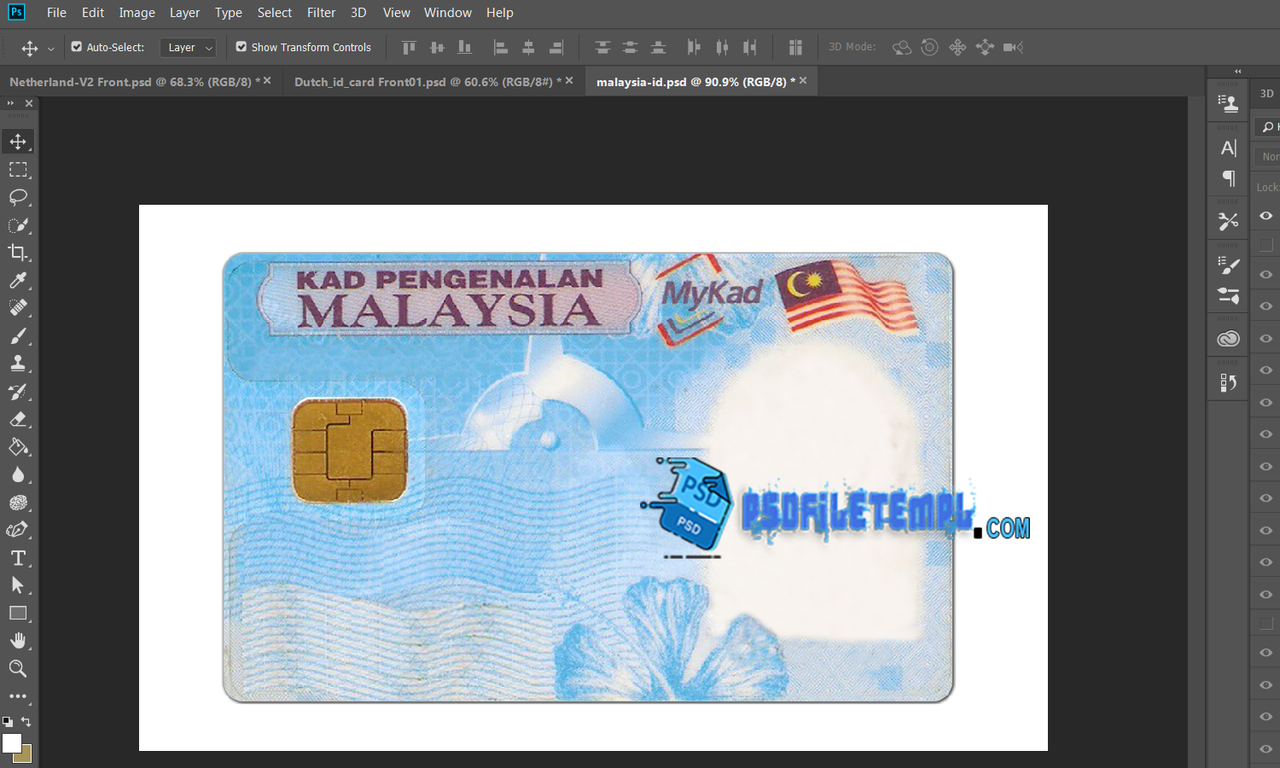Click the foreground color swatch

point(11,742)
